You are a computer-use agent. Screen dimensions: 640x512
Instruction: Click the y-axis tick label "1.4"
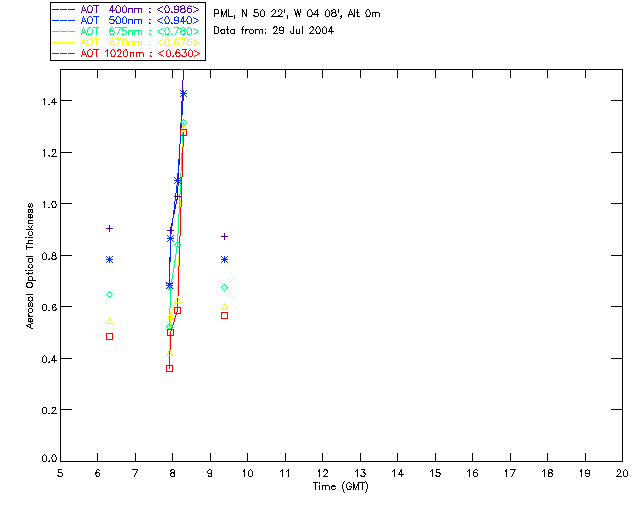coord(49,101)
